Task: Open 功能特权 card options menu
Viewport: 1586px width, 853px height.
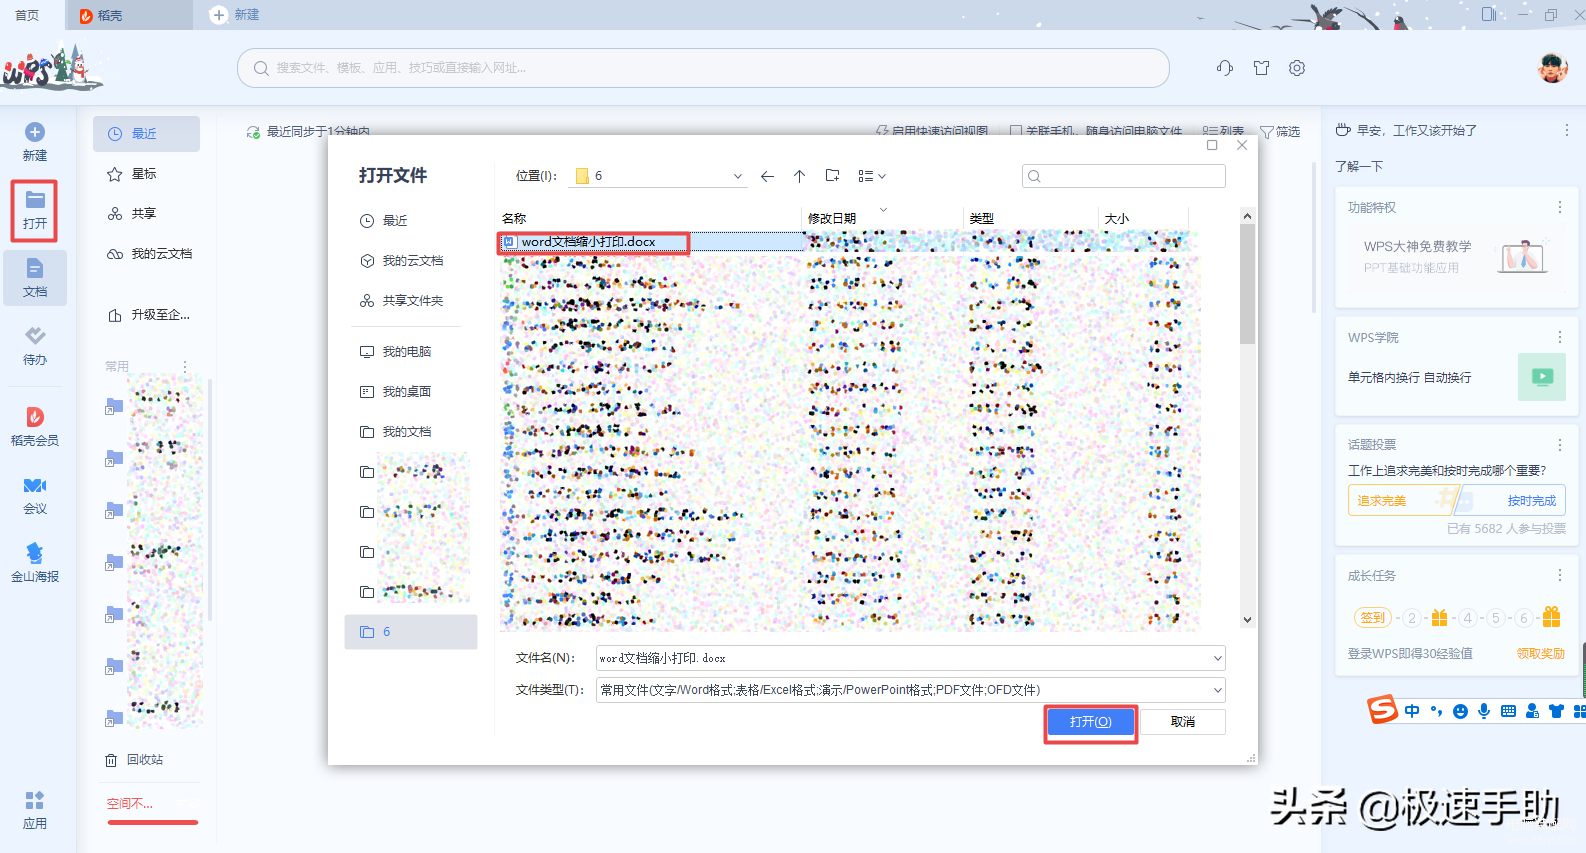Action: (x=1559, y=207)
